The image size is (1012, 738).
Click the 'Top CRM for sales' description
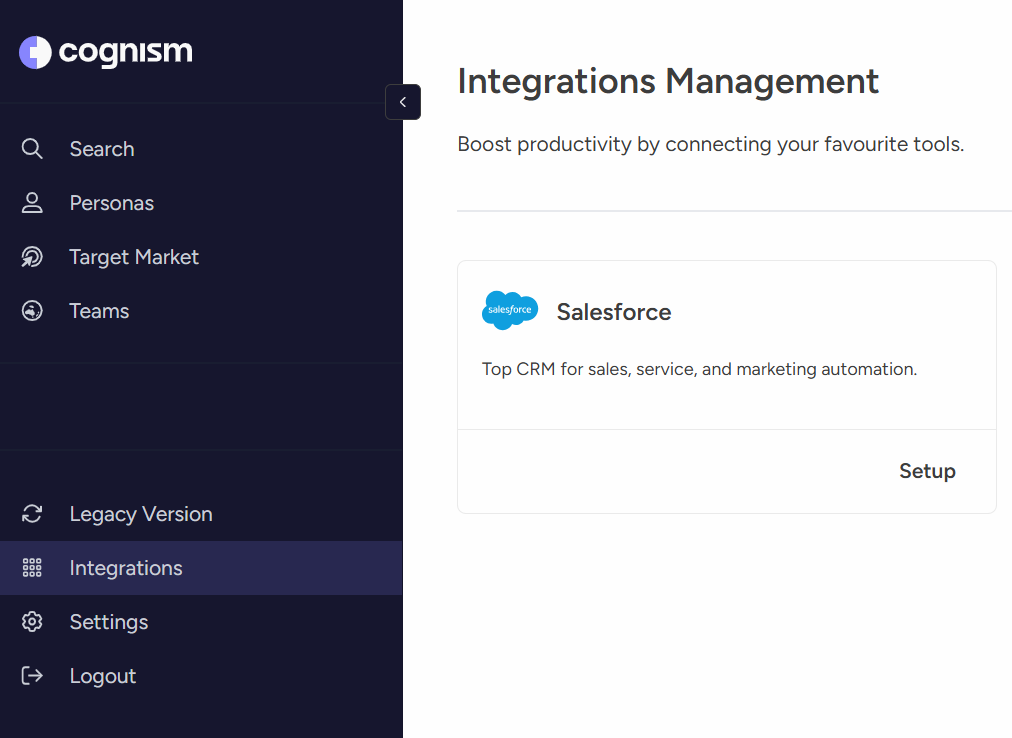(x=699, y=369)
